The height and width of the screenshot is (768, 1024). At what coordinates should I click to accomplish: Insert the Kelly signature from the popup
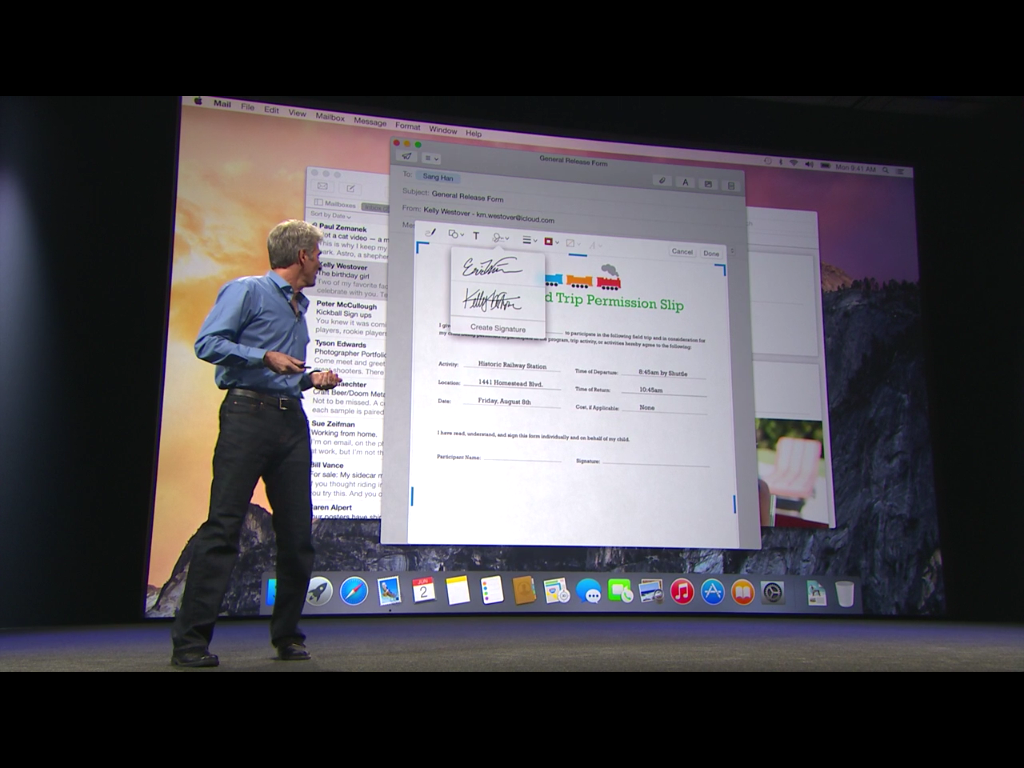pos(492,301)
